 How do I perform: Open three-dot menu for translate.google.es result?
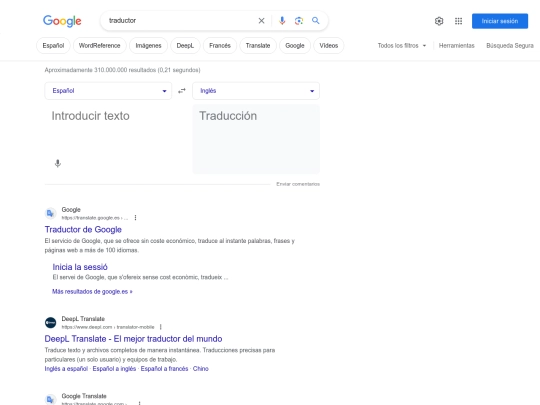(x=135, y=218)
